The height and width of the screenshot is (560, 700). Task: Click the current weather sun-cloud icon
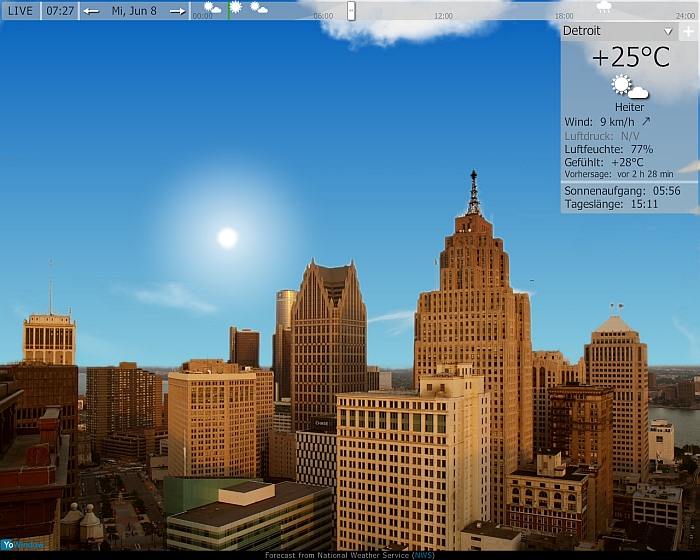click(629, 87)
